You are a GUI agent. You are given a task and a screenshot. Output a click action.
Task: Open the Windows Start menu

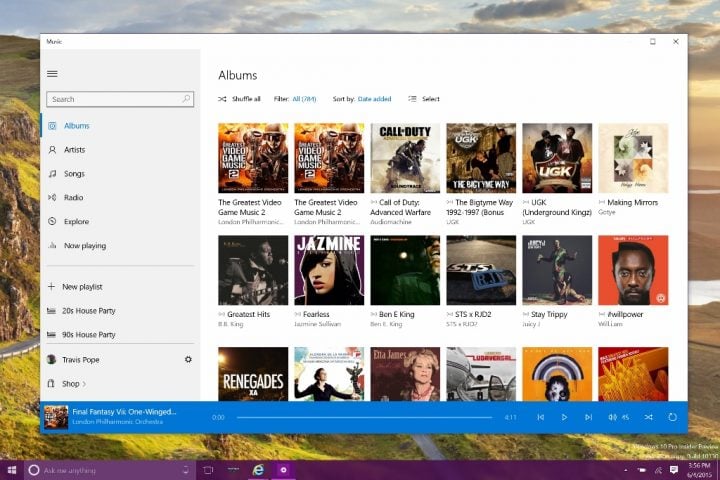pyautogui.click(x=12, y=470)
